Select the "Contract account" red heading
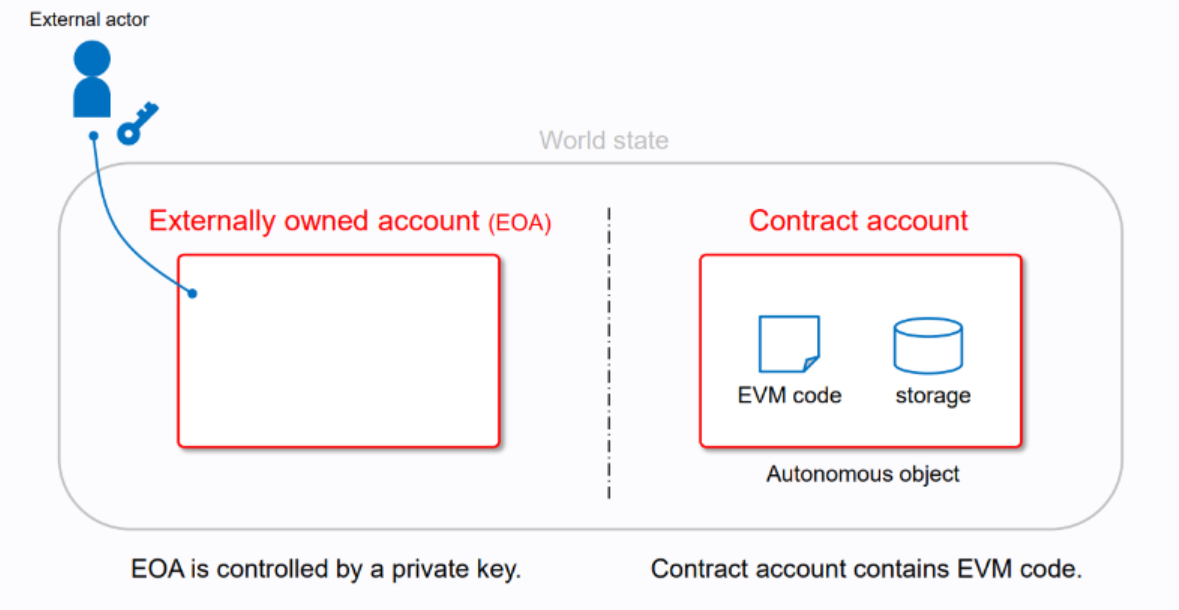The height and width of the screenshot is (610, 1179). 859,220
